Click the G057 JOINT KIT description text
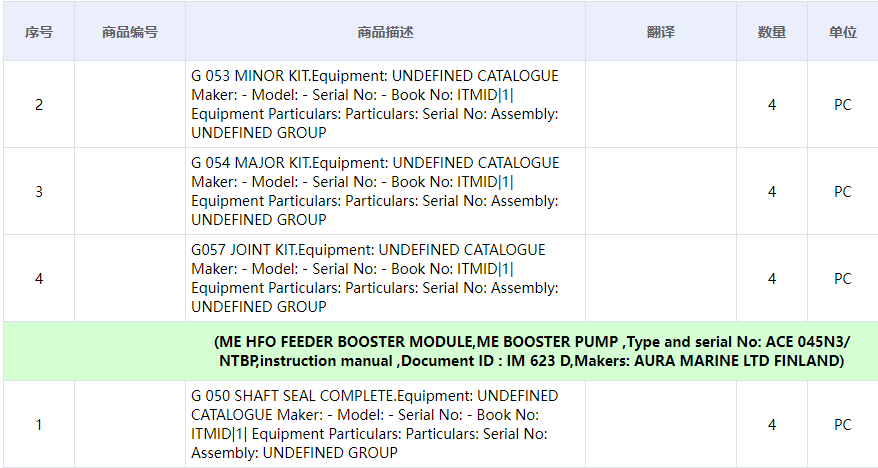The height and width of the screenshot is (468, 878). pyautogui.click(x=375, y=278)
